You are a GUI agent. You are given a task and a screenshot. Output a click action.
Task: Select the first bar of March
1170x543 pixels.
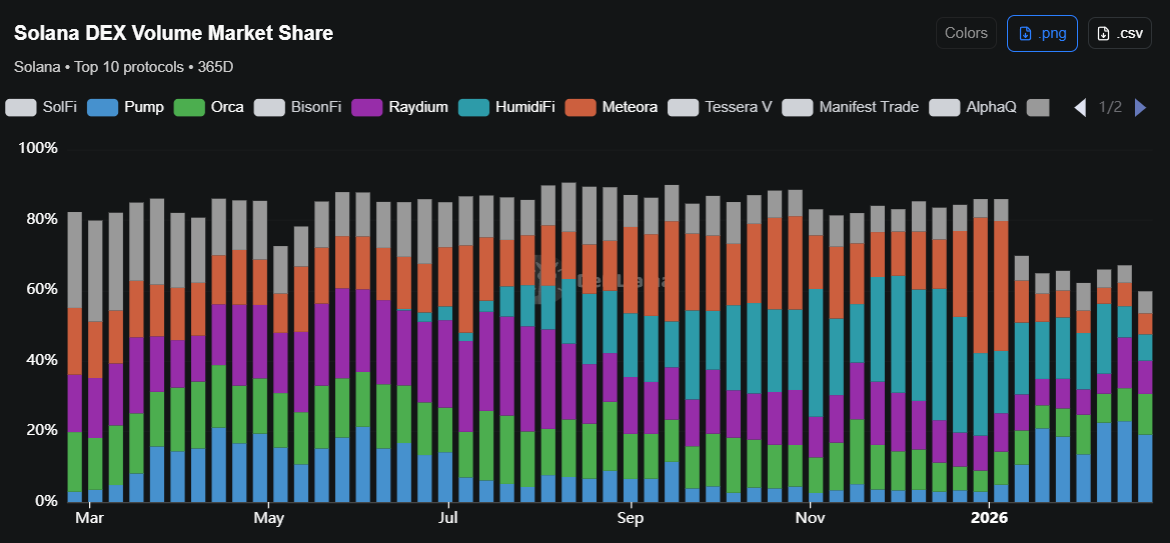tap(75, 357)
